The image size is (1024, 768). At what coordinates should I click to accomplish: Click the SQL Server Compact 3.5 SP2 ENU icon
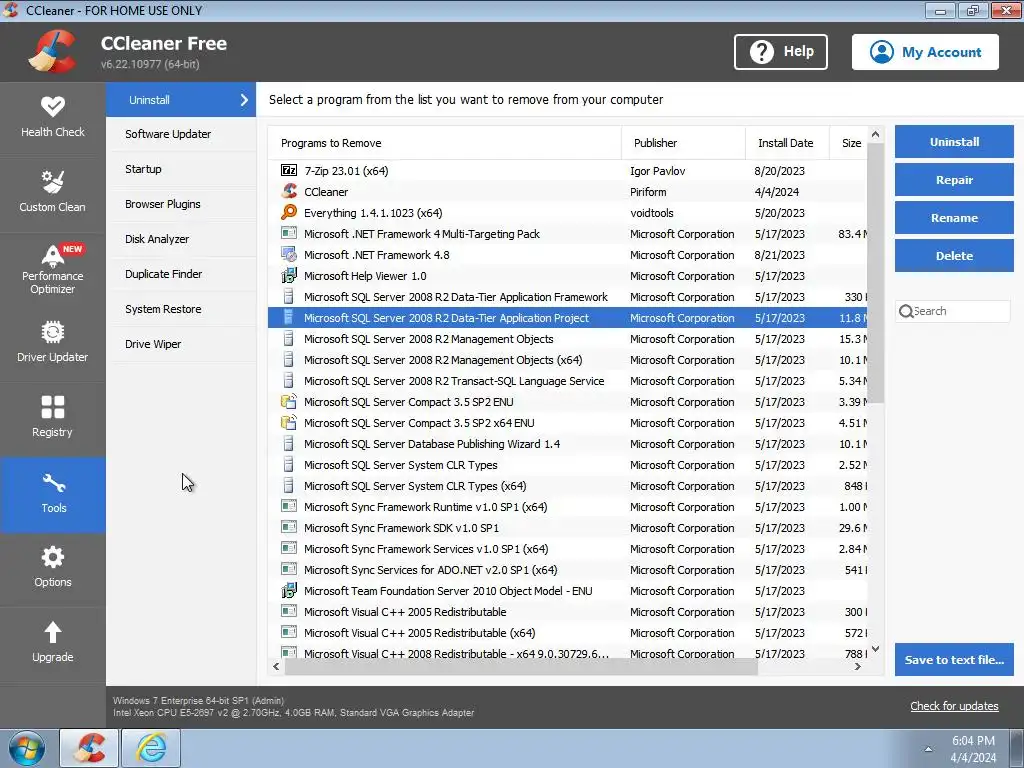pyautogui.click(x=289, y=402)
